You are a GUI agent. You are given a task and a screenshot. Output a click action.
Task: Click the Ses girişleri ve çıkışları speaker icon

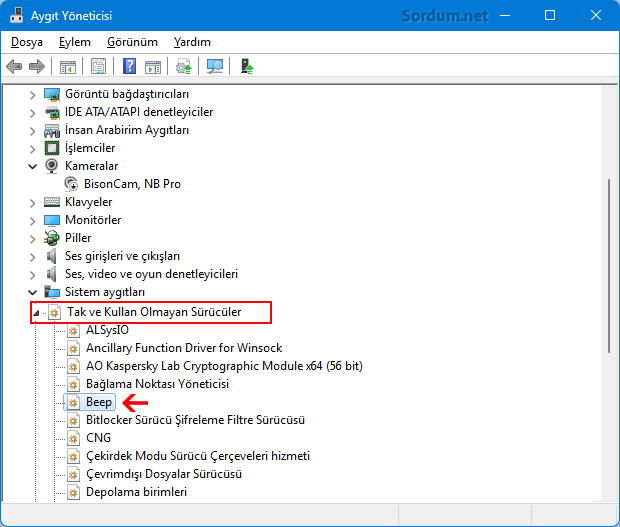click(x=51, y=256)
